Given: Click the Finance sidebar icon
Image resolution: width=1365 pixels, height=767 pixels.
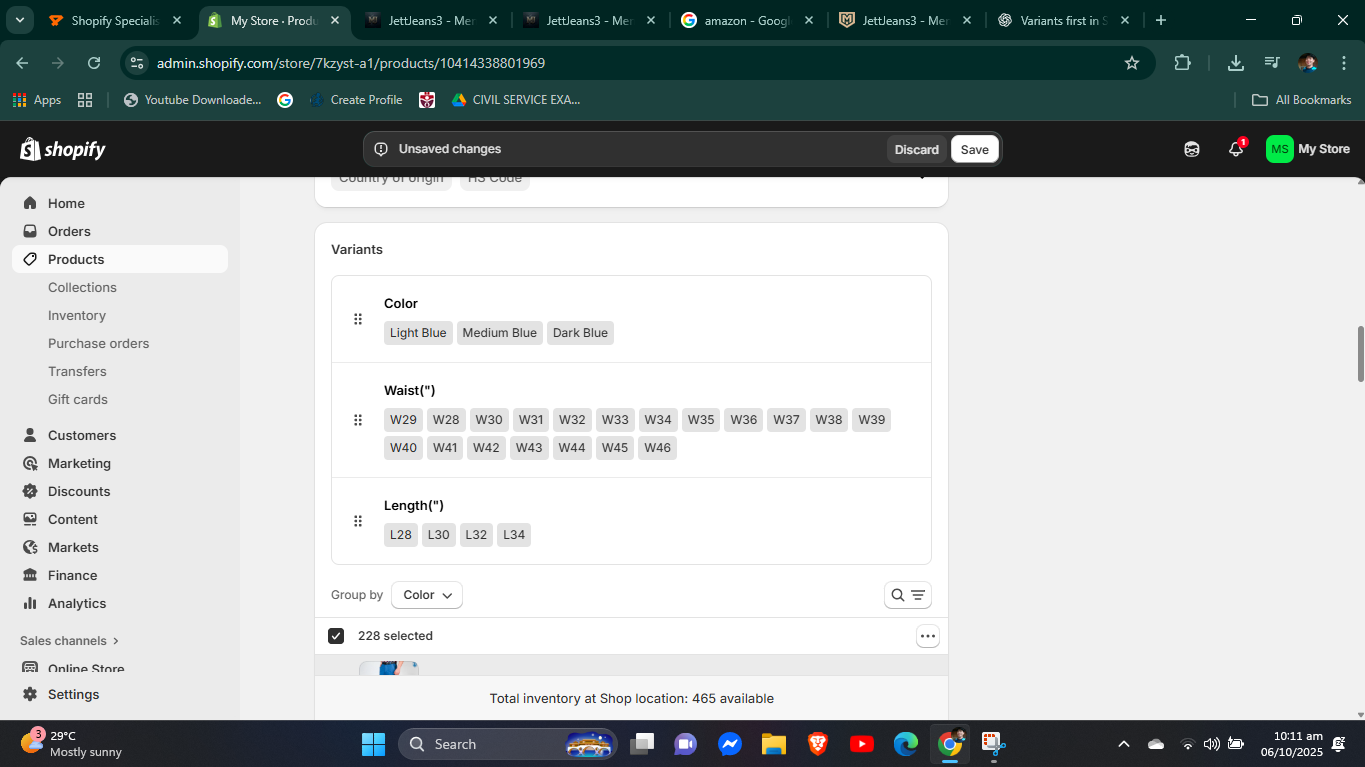Looking at the screenshot, I should [x=30, y=575].
